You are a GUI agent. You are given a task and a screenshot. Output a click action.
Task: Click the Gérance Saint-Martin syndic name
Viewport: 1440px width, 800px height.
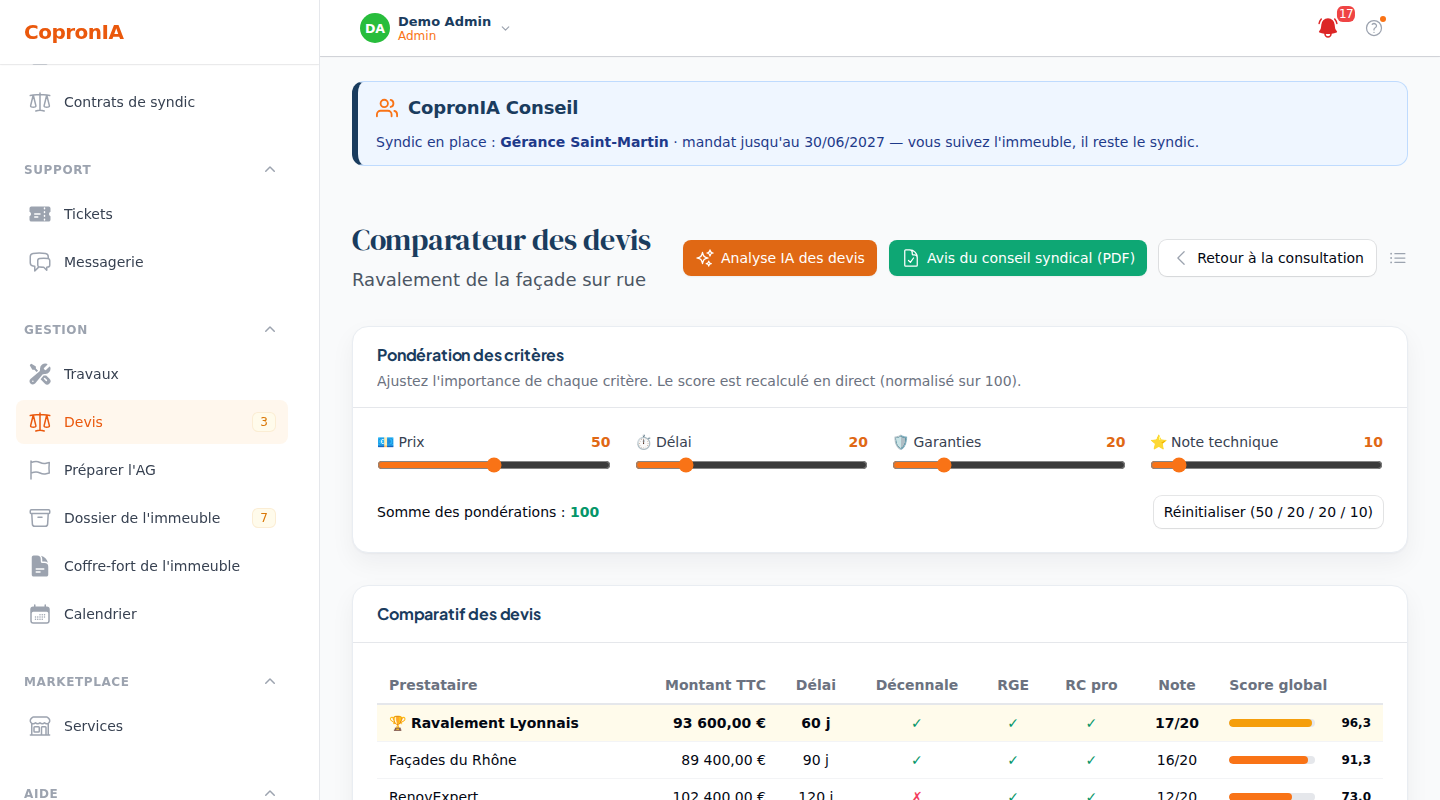tap(584, 142)
